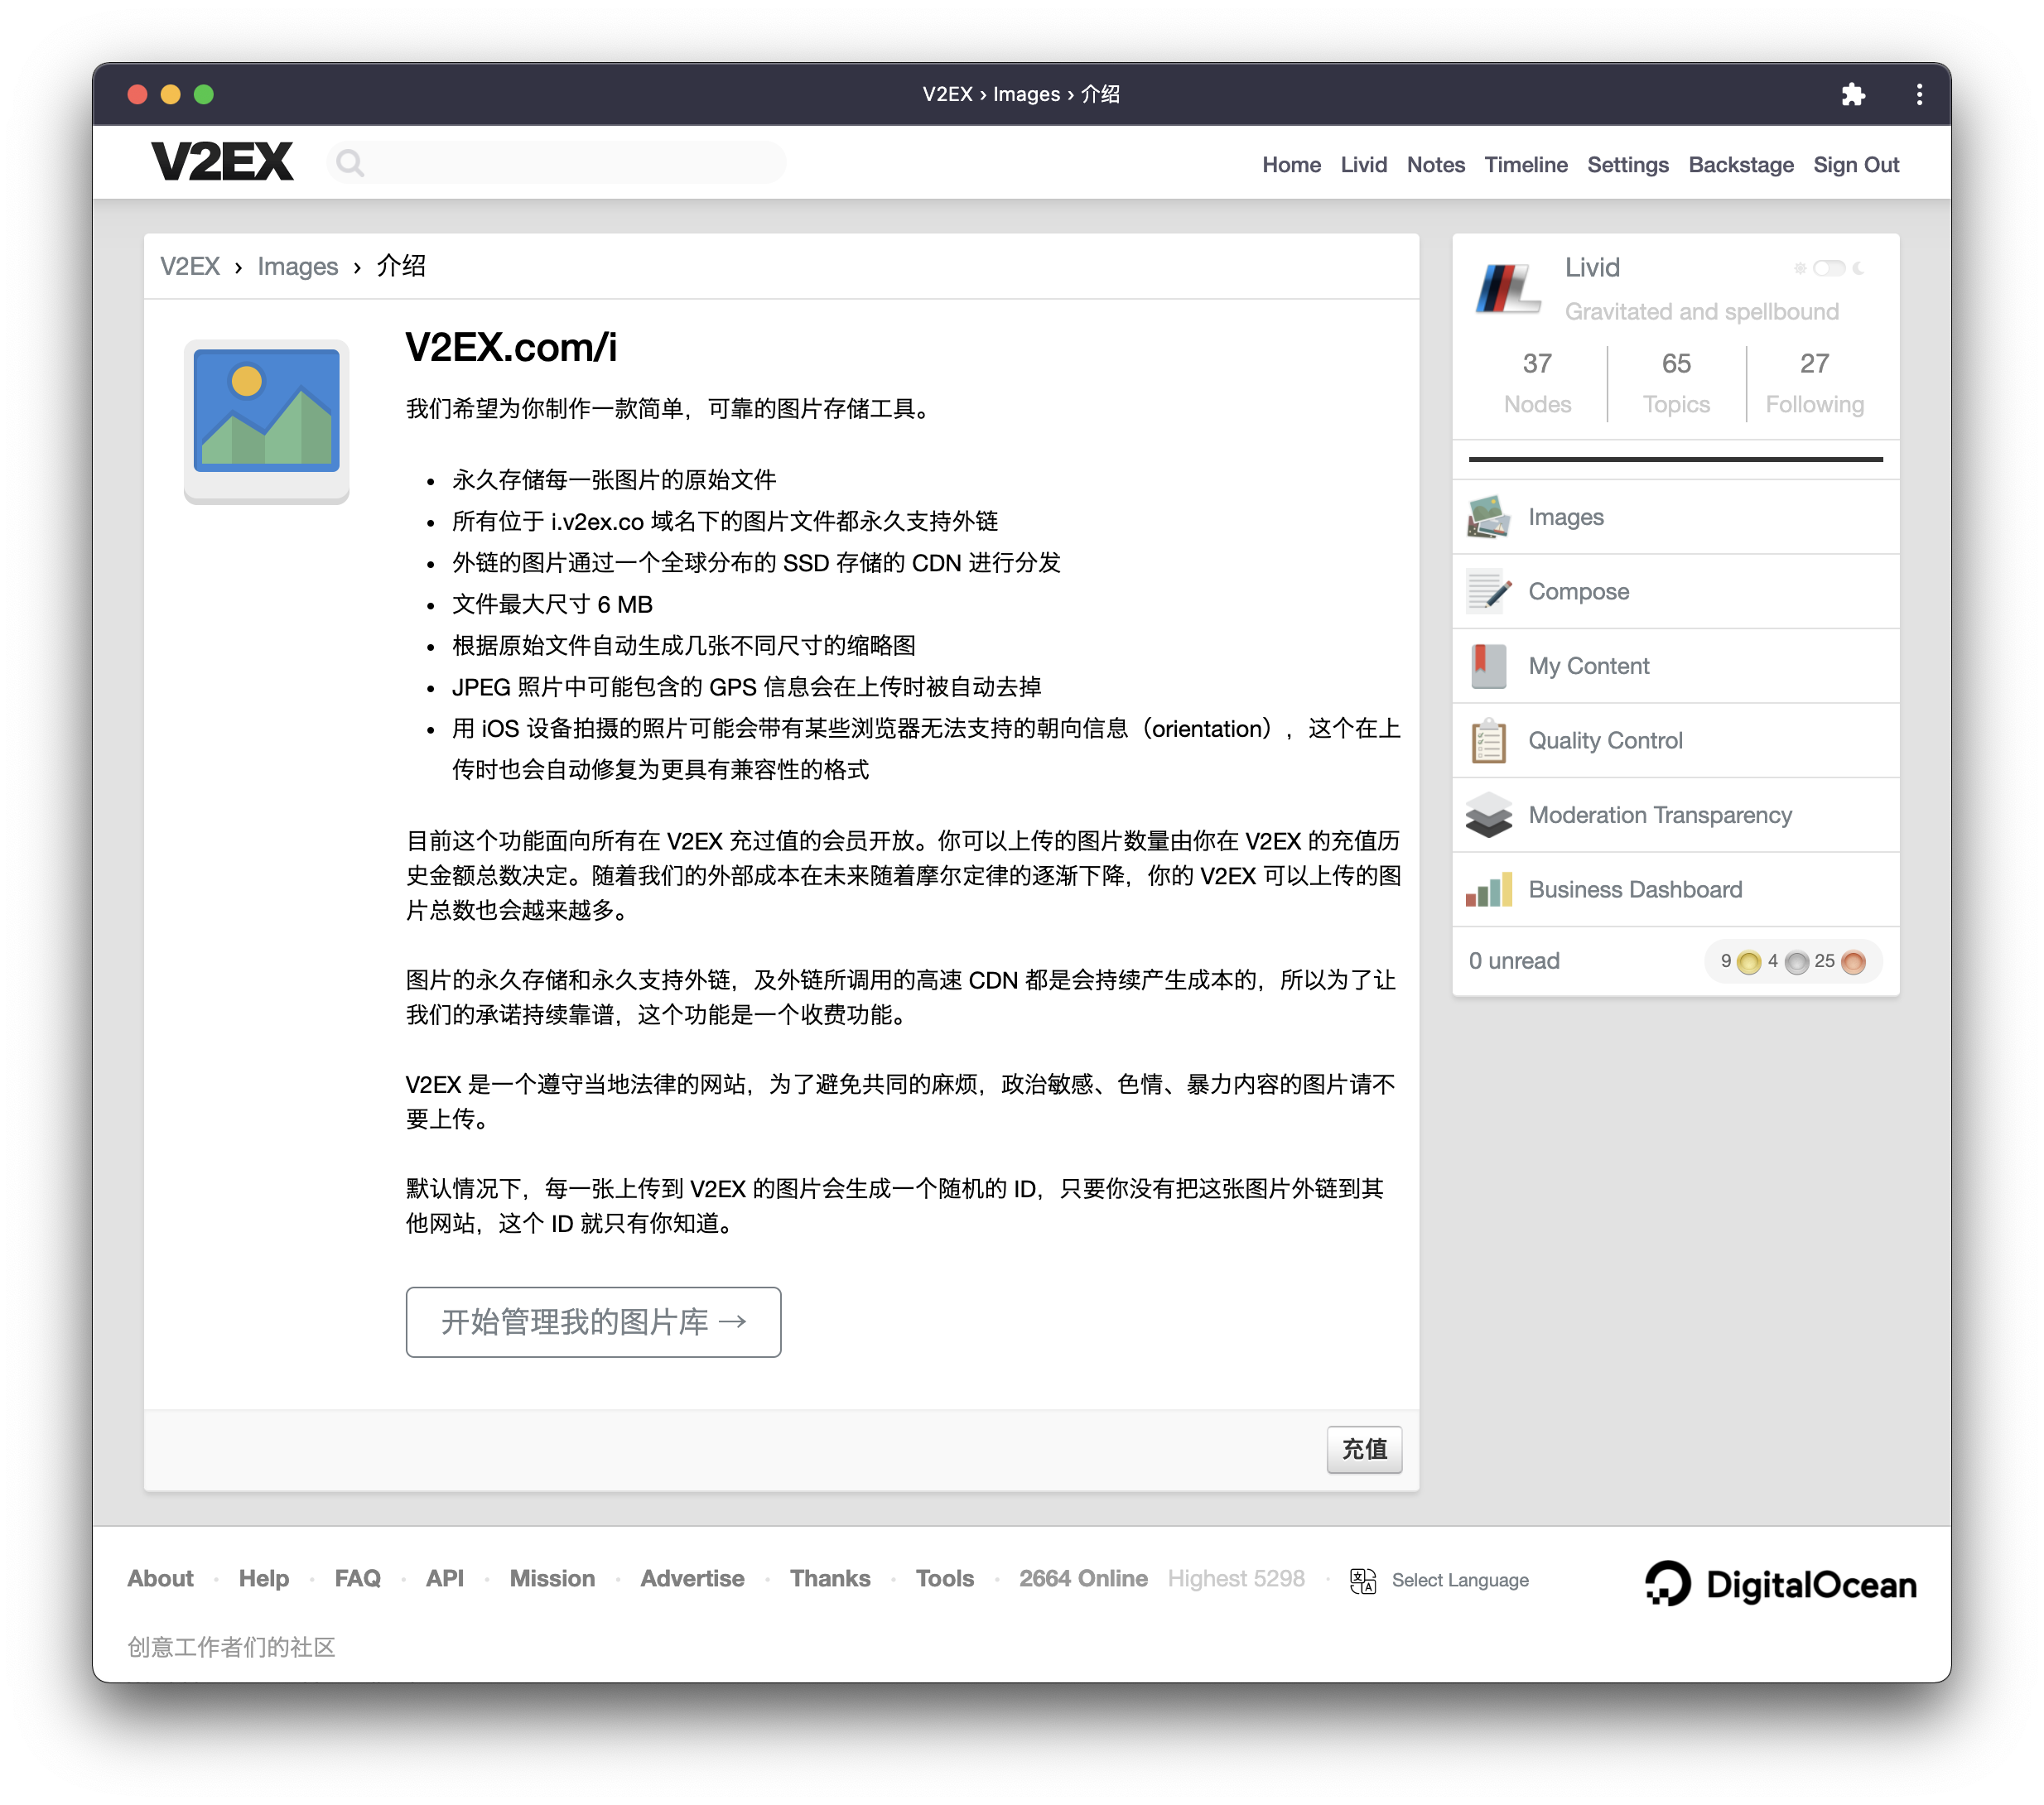
Task: Open Notes in the top navigation
Action: point(1436,165)
